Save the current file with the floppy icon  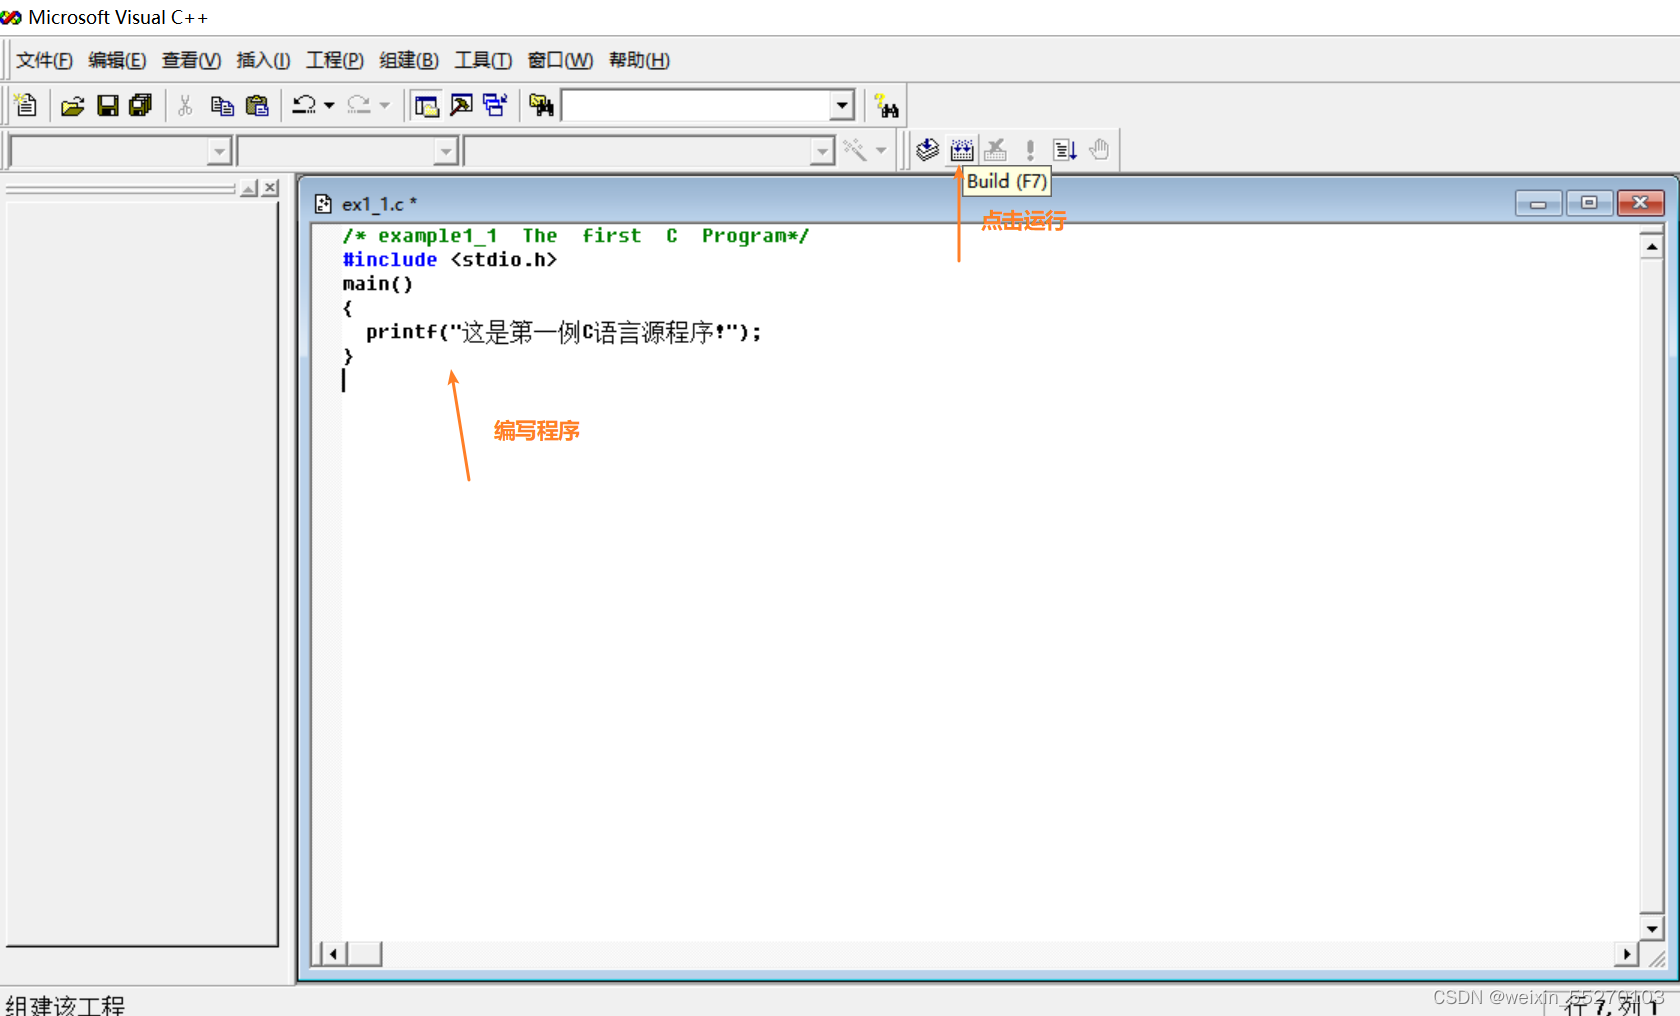tap(107, 105)
